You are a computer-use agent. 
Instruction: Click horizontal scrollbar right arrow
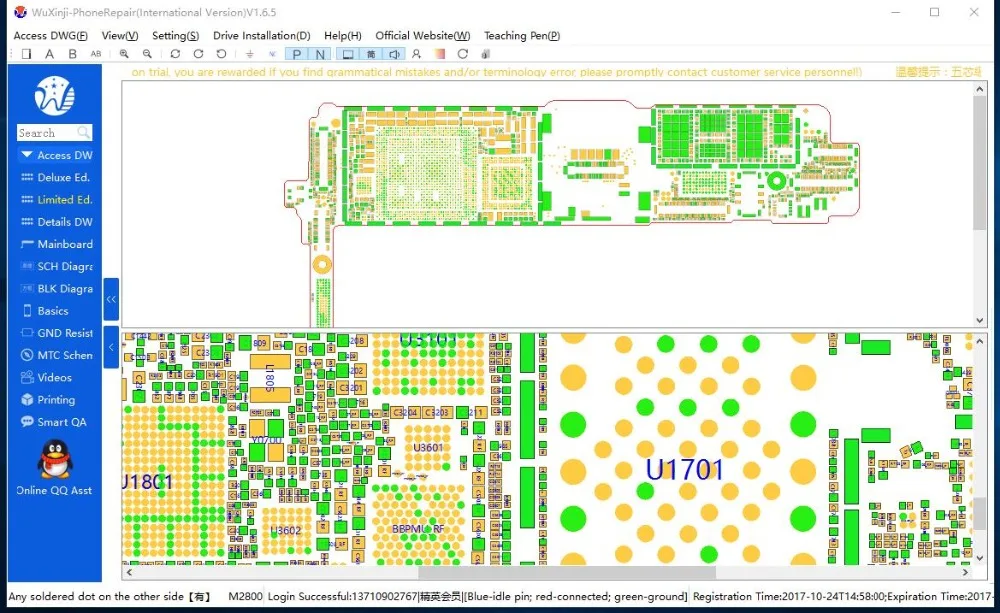click(x=965, y=572)
